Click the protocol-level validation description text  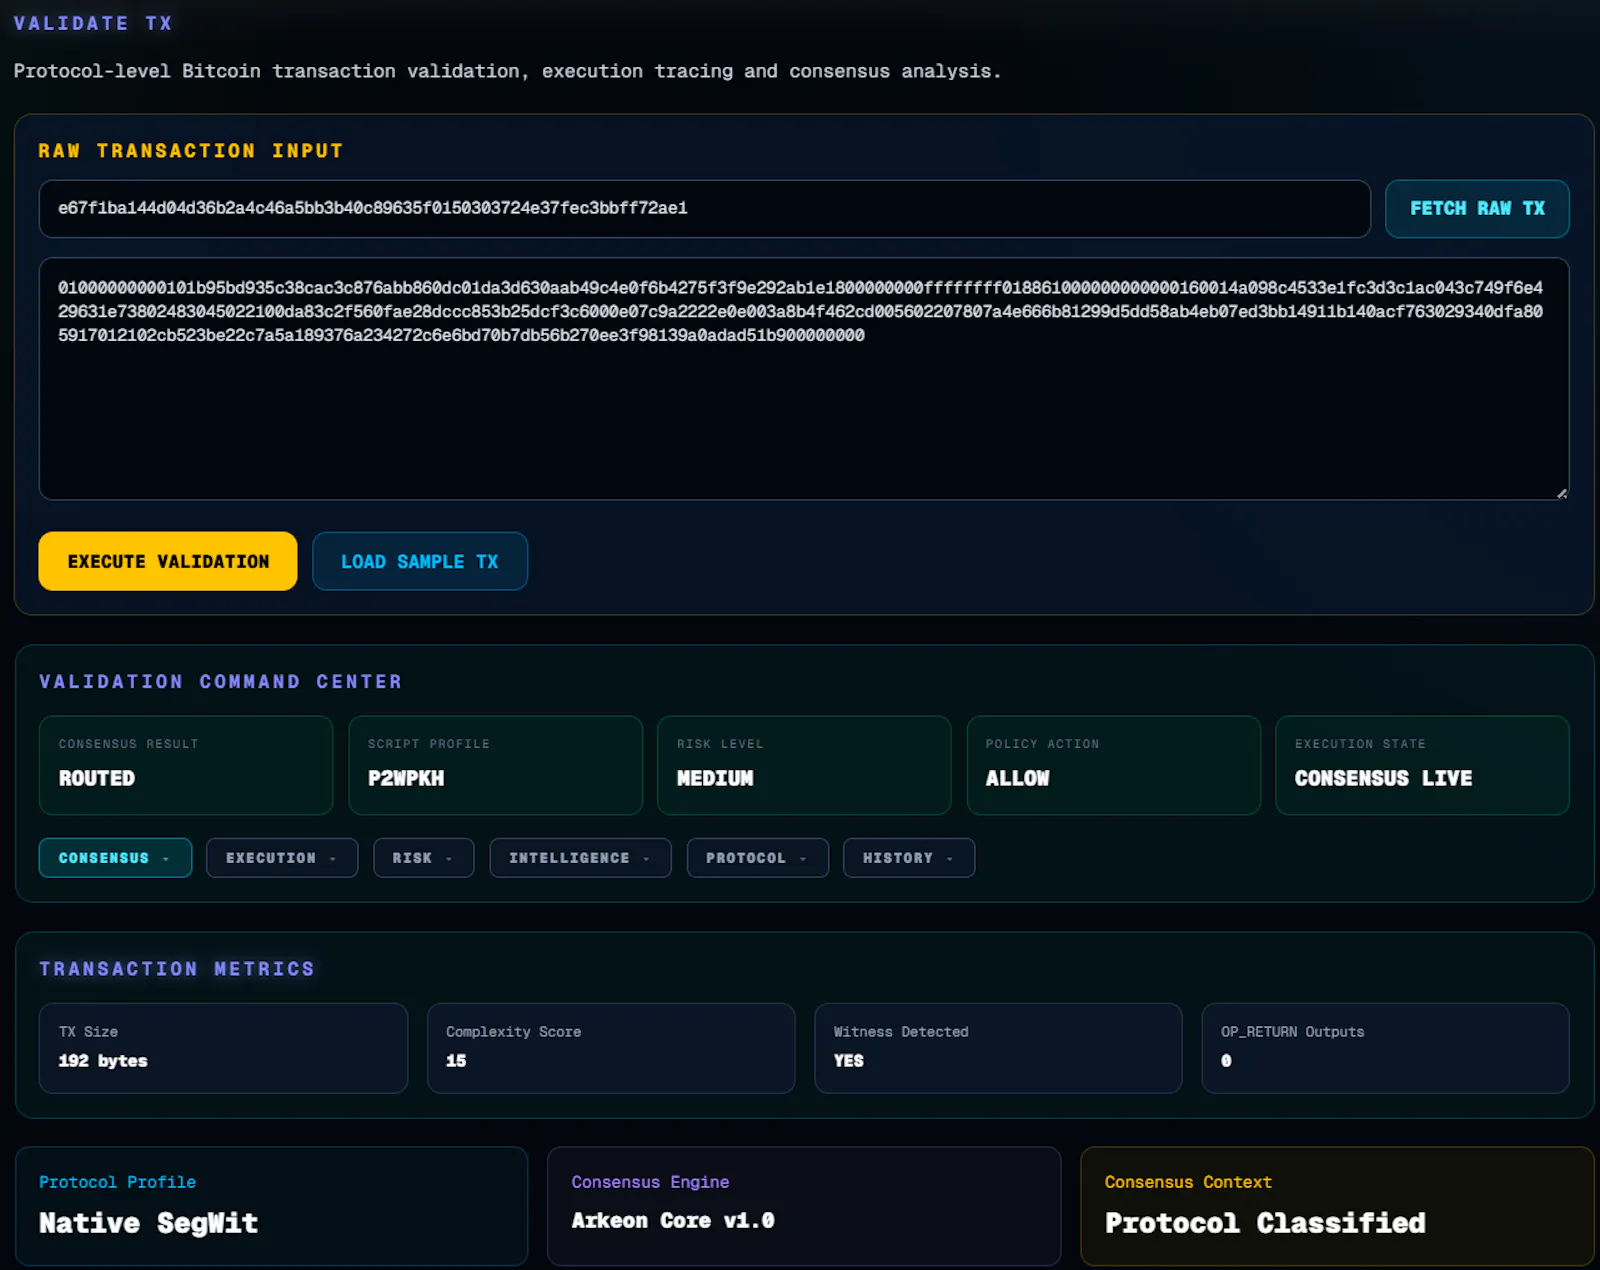coord(507,71)
